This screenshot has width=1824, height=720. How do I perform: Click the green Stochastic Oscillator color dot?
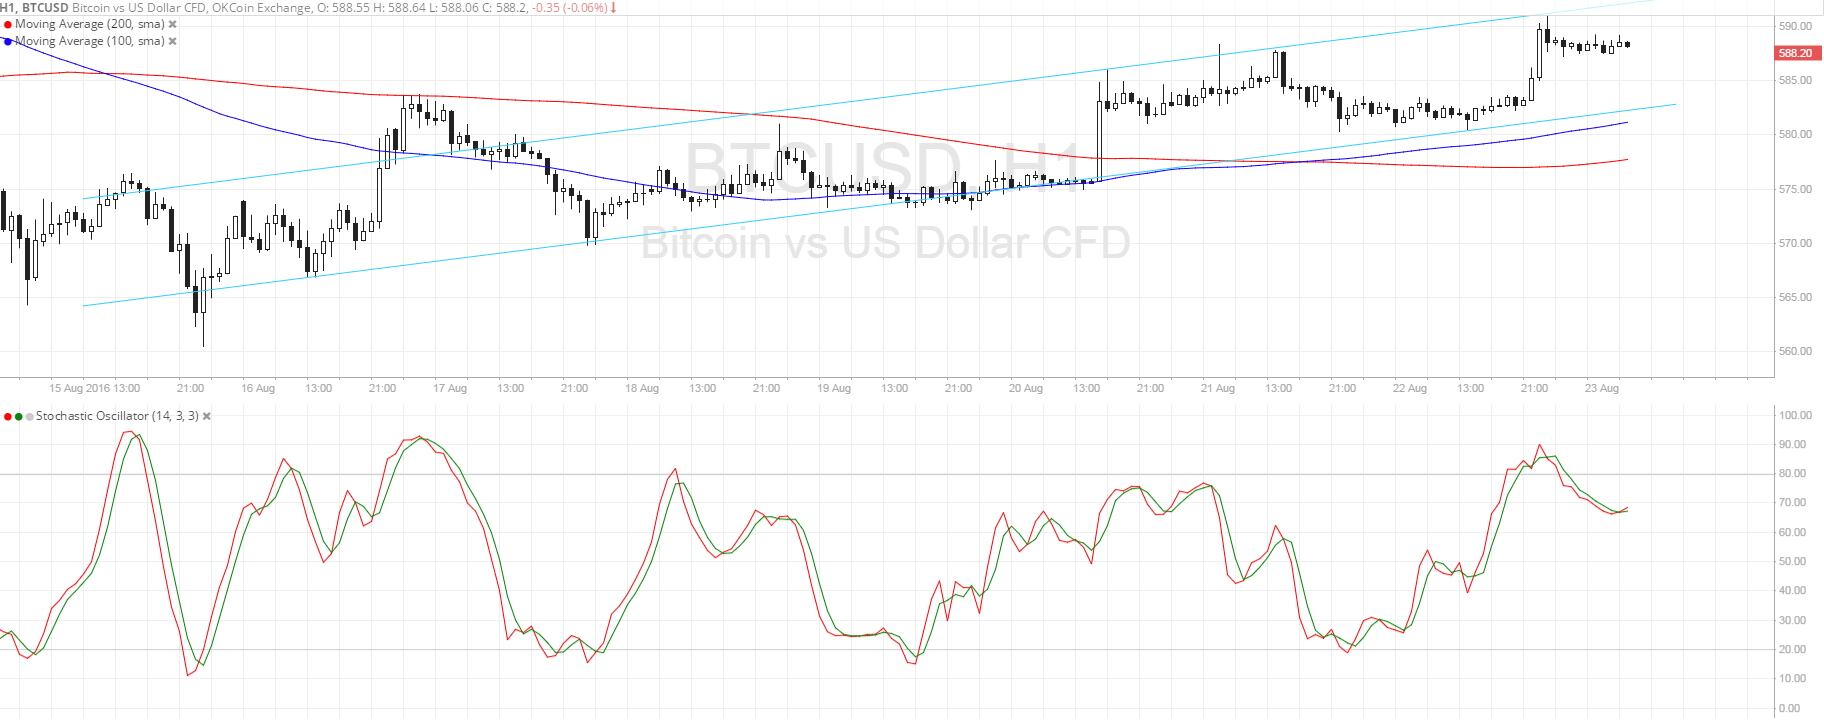click(19, 416)
